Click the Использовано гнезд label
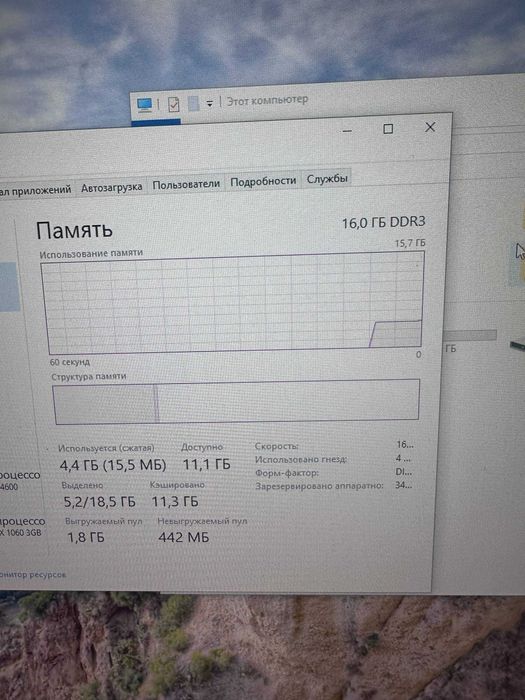The height and width of the screenshot is (700, 525). (301, 459)
